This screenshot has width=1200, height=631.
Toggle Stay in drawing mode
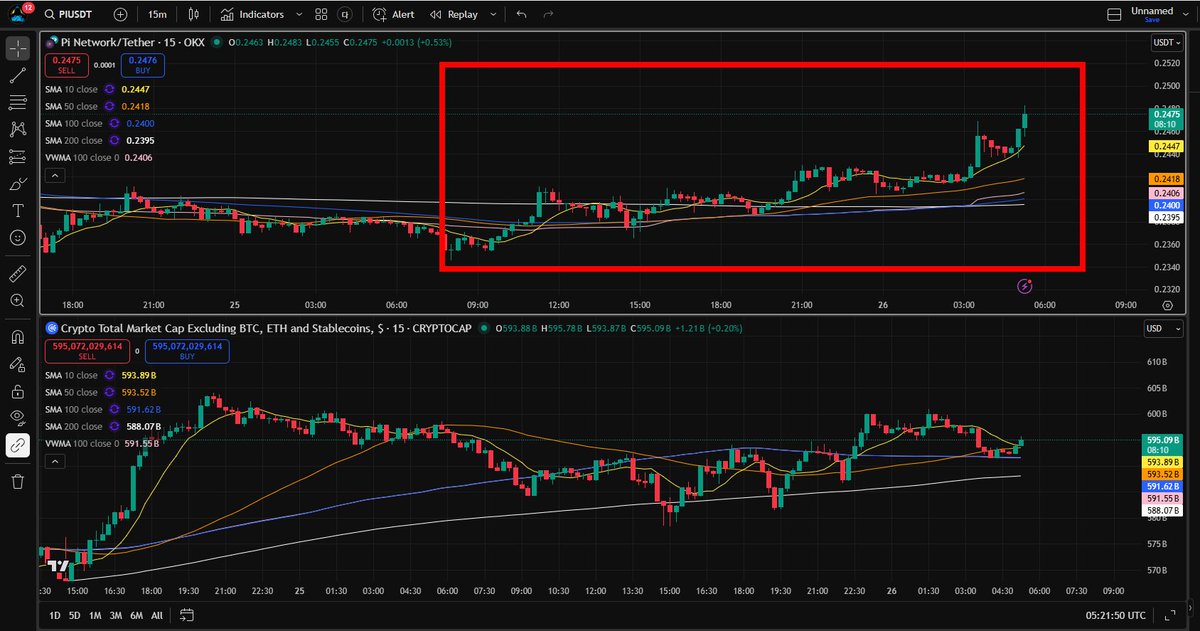(x=18, y=363)
